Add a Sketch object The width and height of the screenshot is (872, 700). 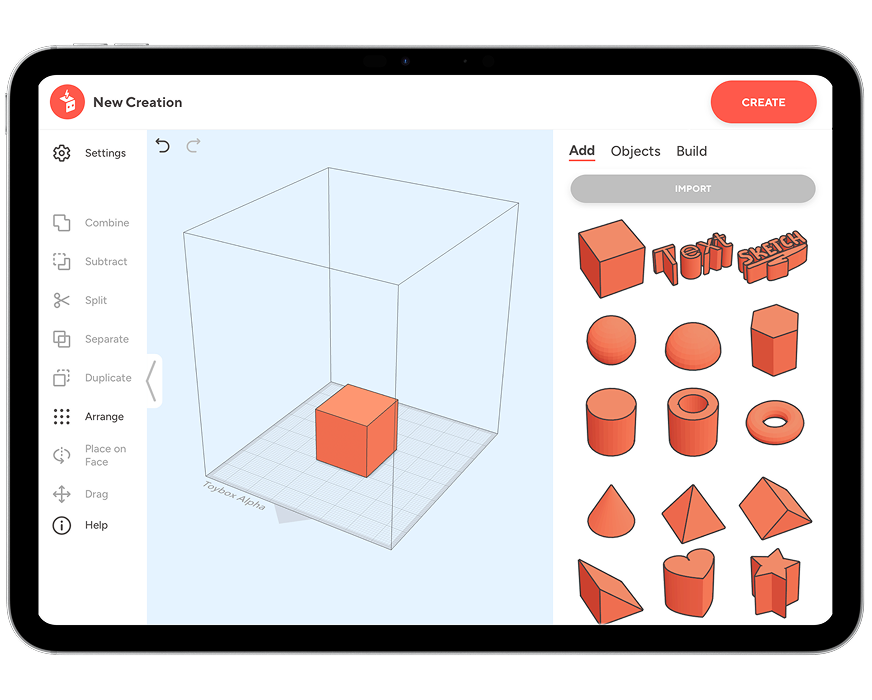(772, 256)
